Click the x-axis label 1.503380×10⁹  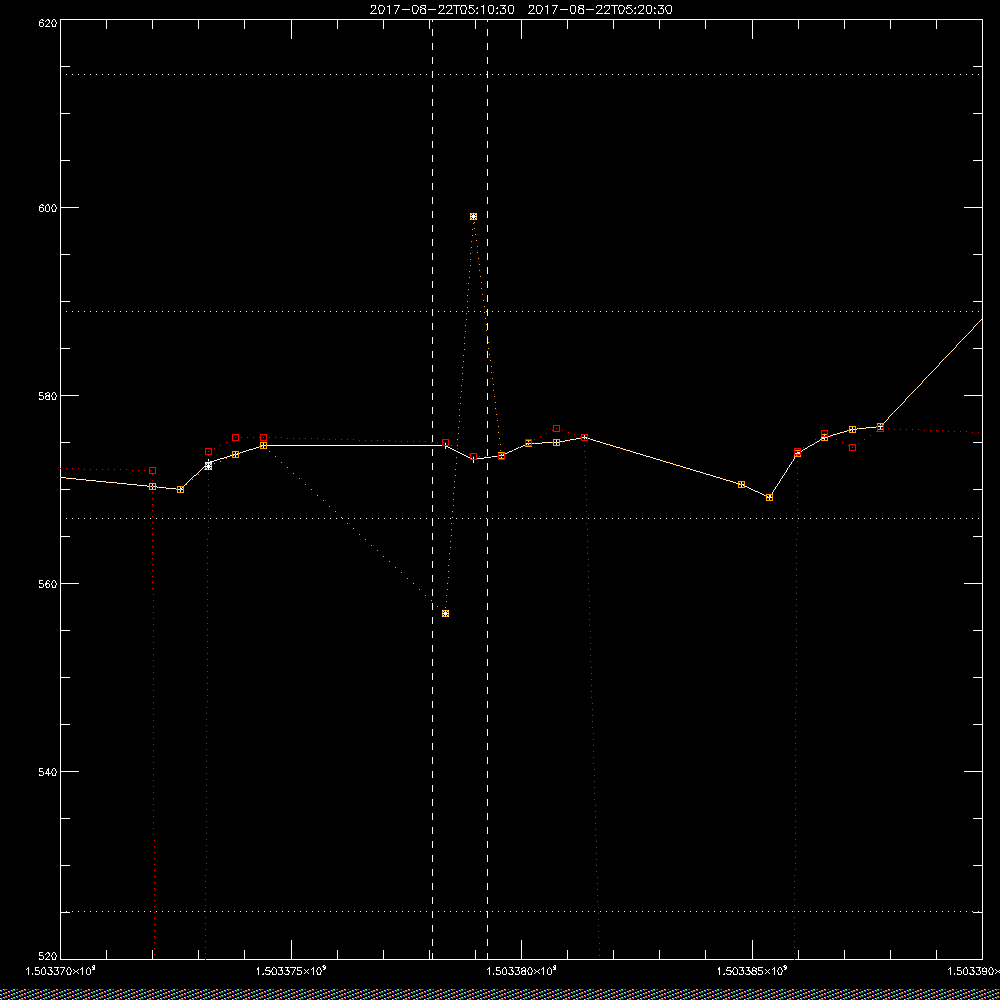click(x=522, y=971)
